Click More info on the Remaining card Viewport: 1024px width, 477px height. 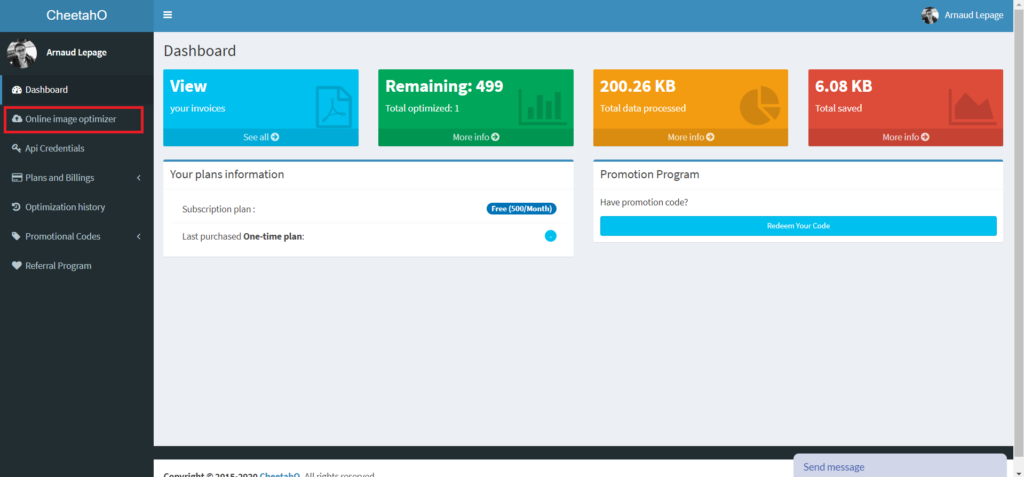476,137
